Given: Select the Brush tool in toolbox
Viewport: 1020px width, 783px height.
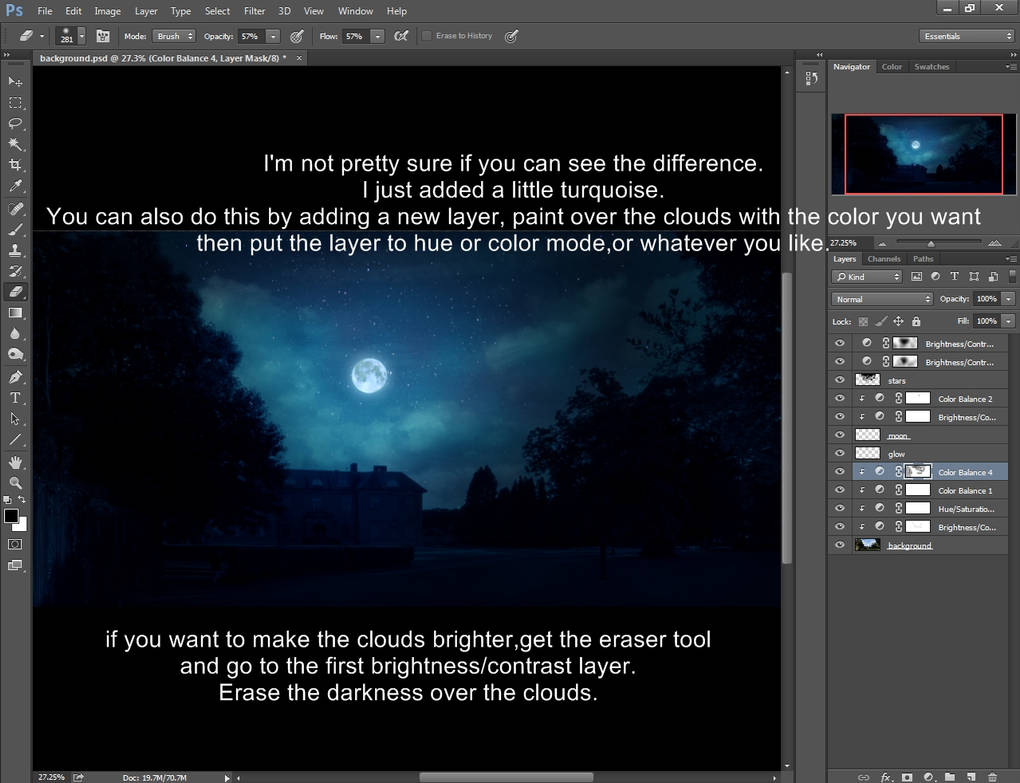Looking at the screenshot, I should point(15,230).
